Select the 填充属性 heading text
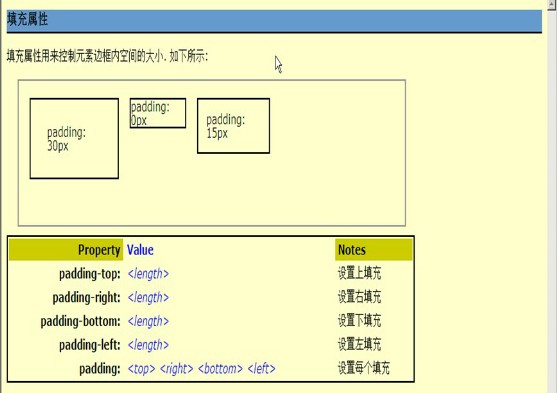This screenshot has height=393, width=559. tap(27, 19)
